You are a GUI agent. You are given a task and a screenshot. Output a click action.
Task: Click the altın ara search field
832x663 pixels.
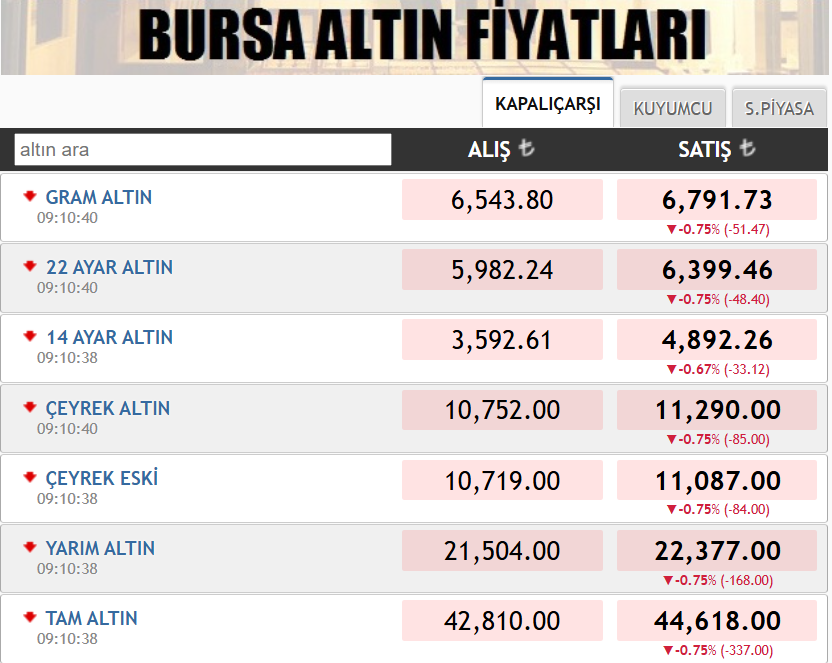[200, 149]
